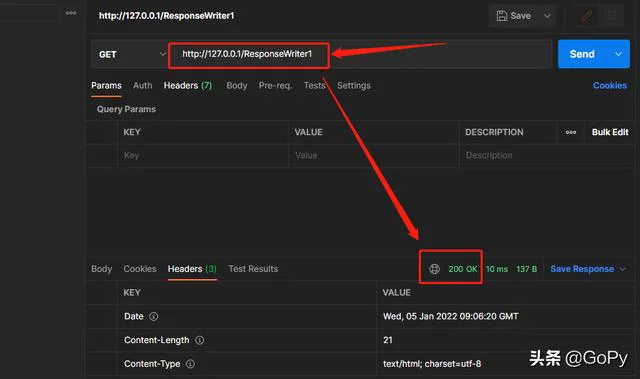Open the response Body tab

click(x=102, y=269)
